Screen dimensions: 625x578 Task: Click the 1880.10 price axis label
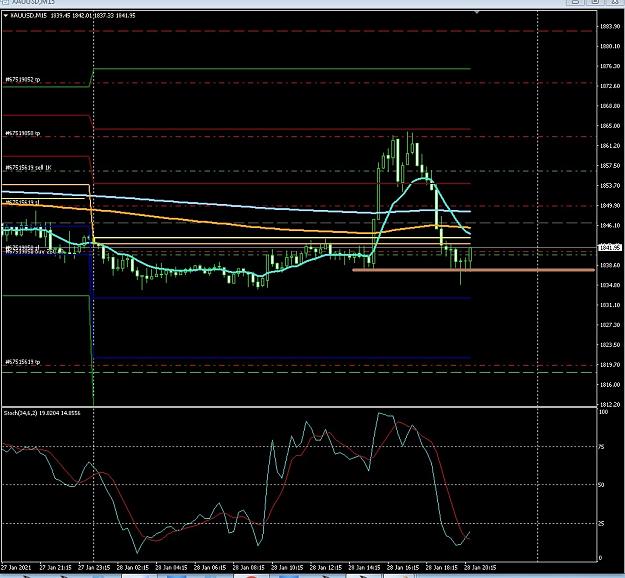[x=610, y=46]
